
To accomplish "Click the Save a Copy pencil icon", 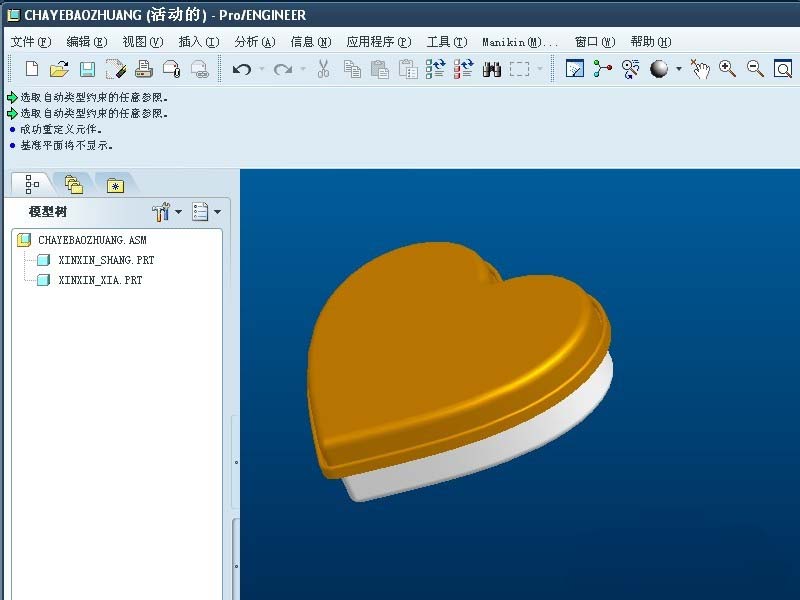I will [116, 69].
